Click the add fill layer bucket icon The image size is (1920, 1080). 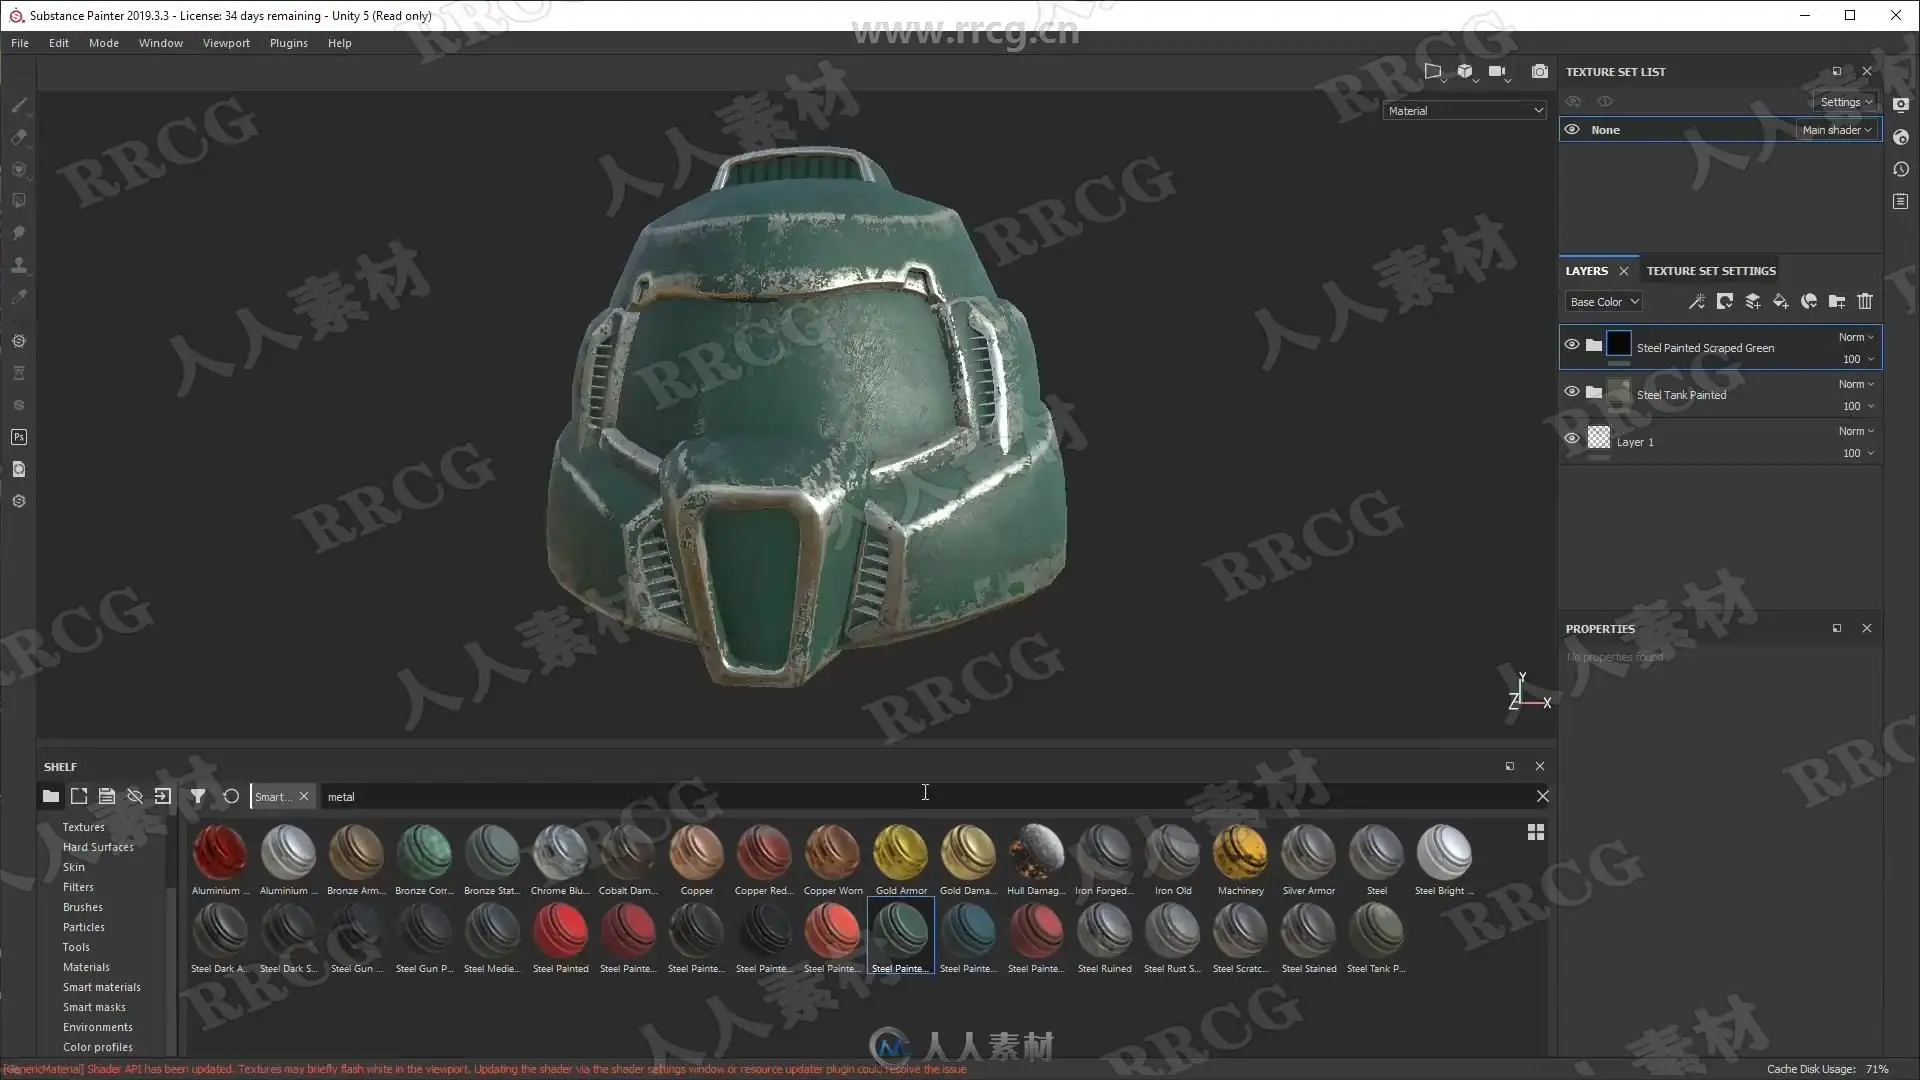(1780, 301)
